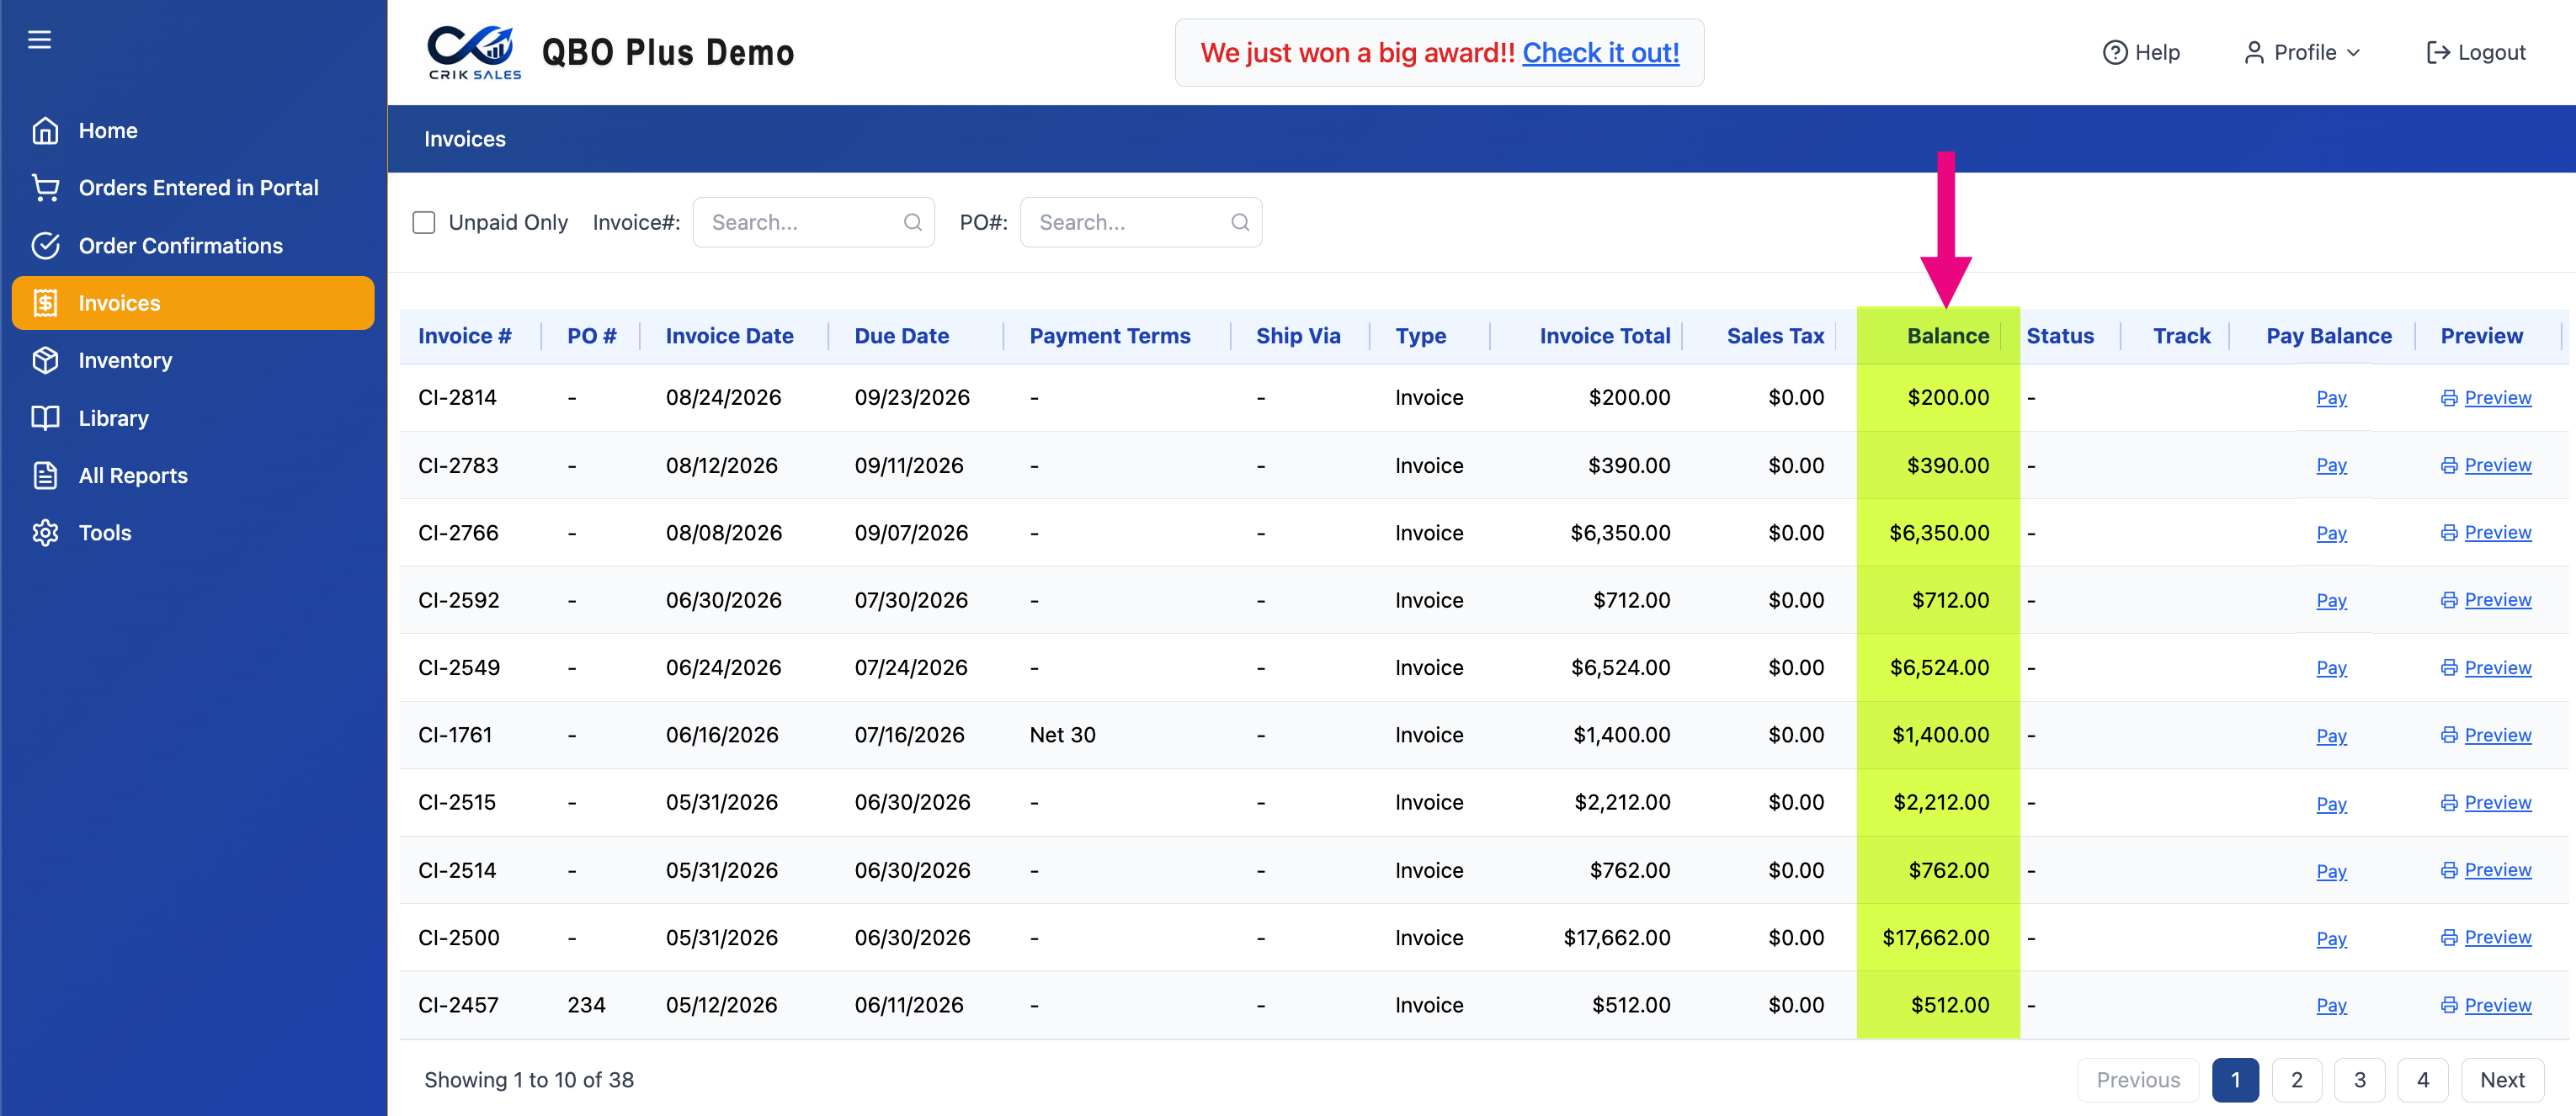Click the Next pagination button
The image size is (2576, 1116).
(x=2502, y=1080)
